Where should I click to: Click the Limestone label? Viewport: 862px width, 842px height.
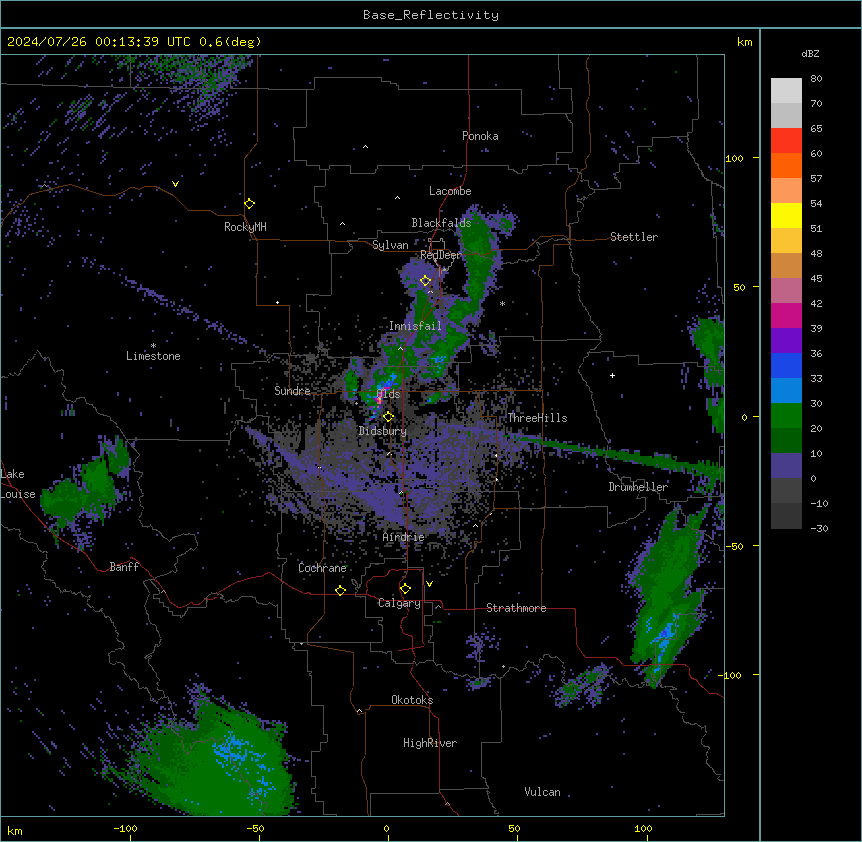point(153,356)
